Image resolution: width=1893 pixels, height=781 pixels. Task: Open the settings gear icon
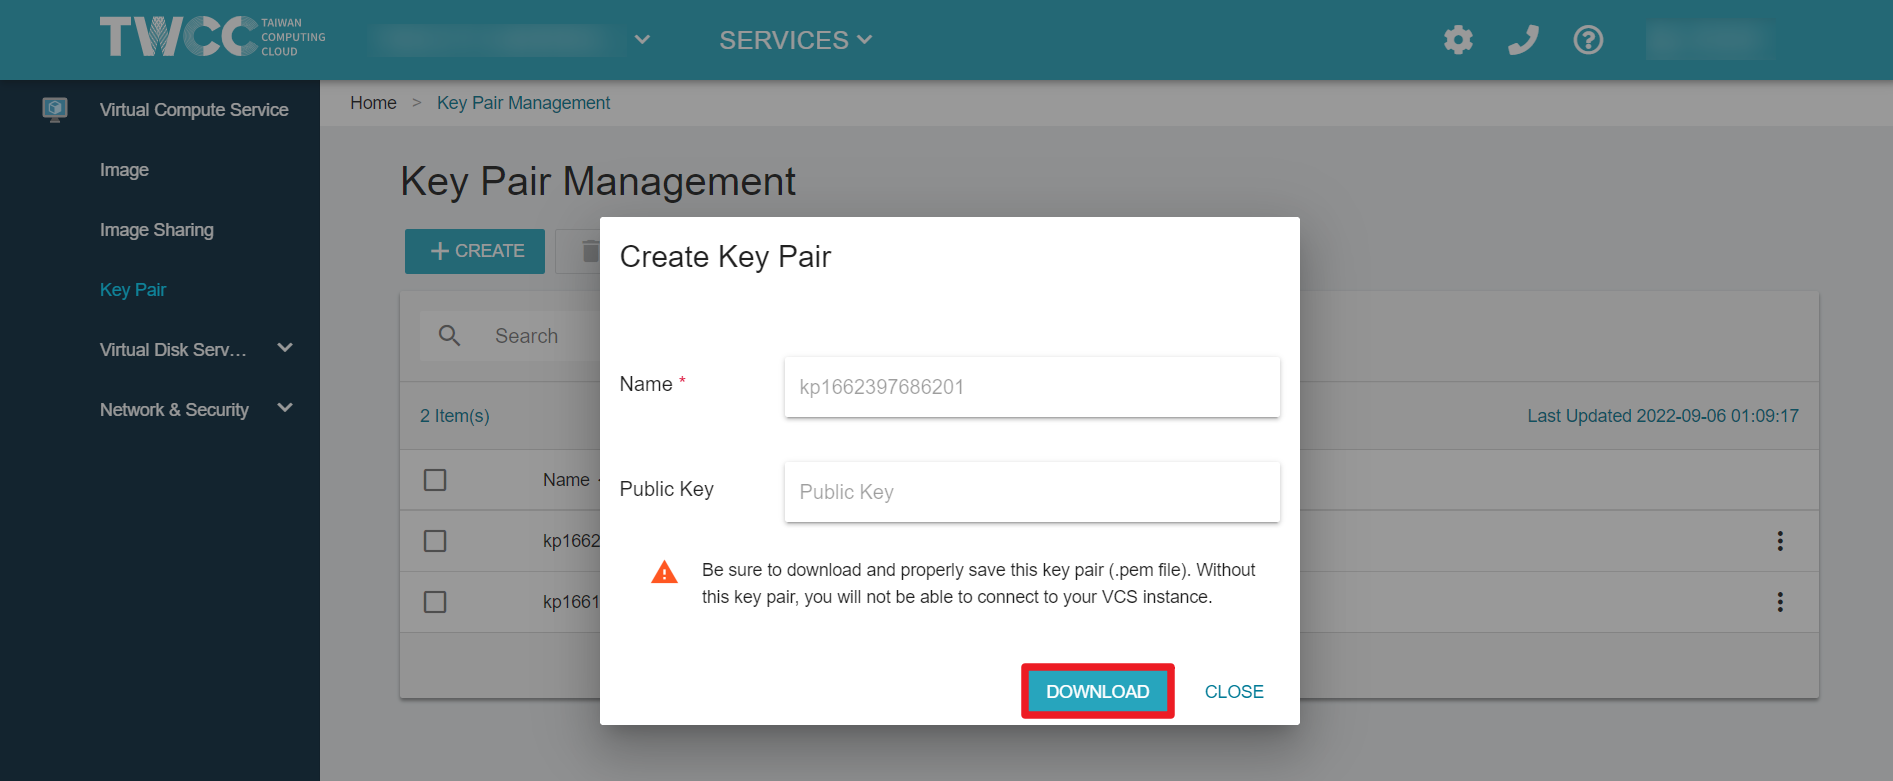click(x=1458, y=40)
